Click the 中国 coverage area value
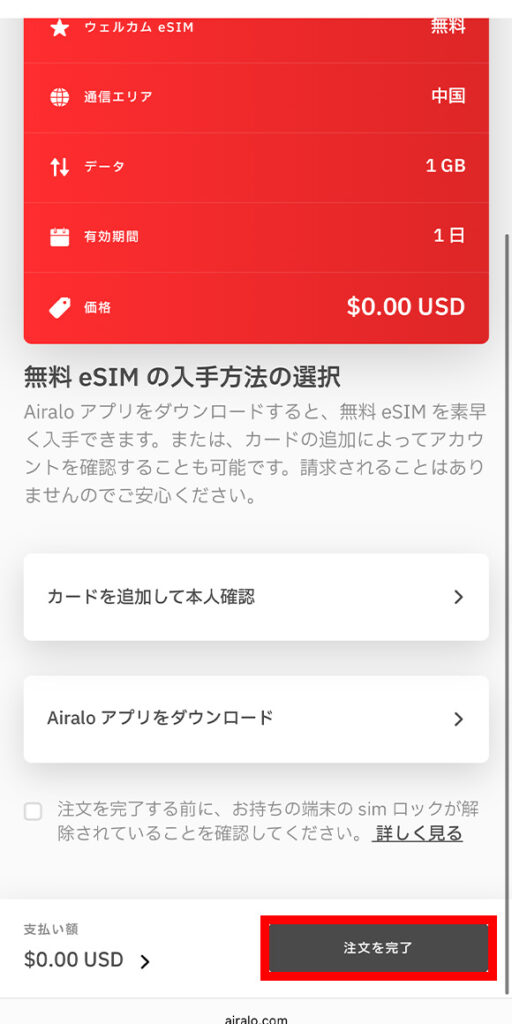 pyautogui.click(x=448, y=96)
